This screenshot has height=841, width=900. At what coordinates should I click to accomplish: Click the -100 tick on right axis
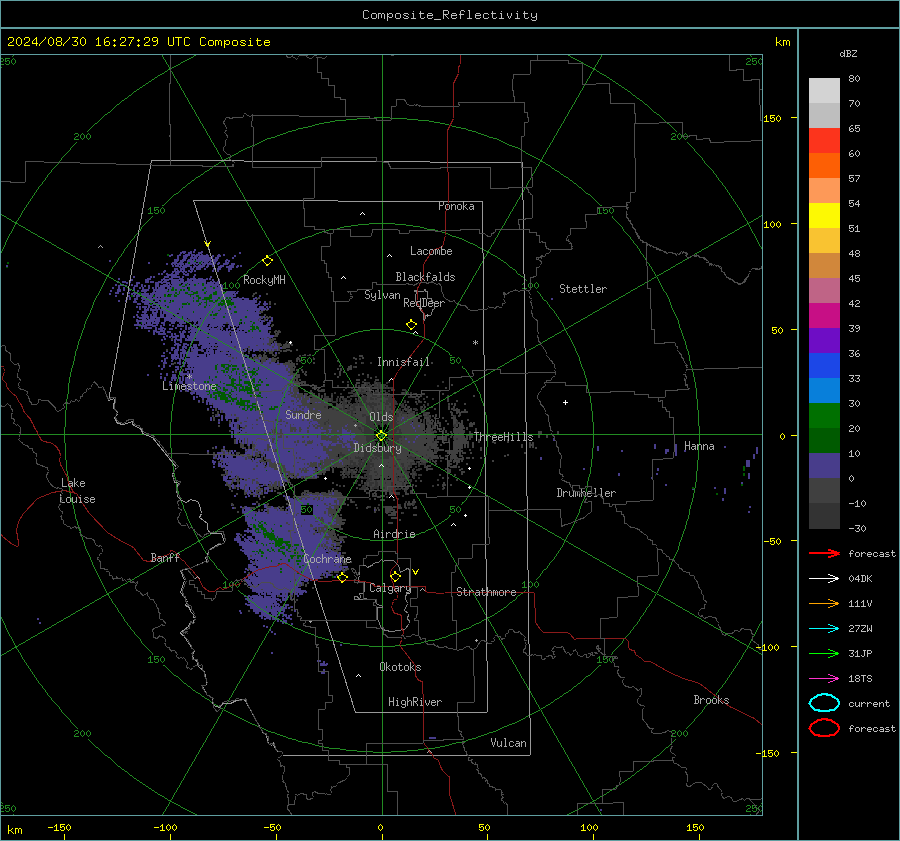[x=767, y=647]
